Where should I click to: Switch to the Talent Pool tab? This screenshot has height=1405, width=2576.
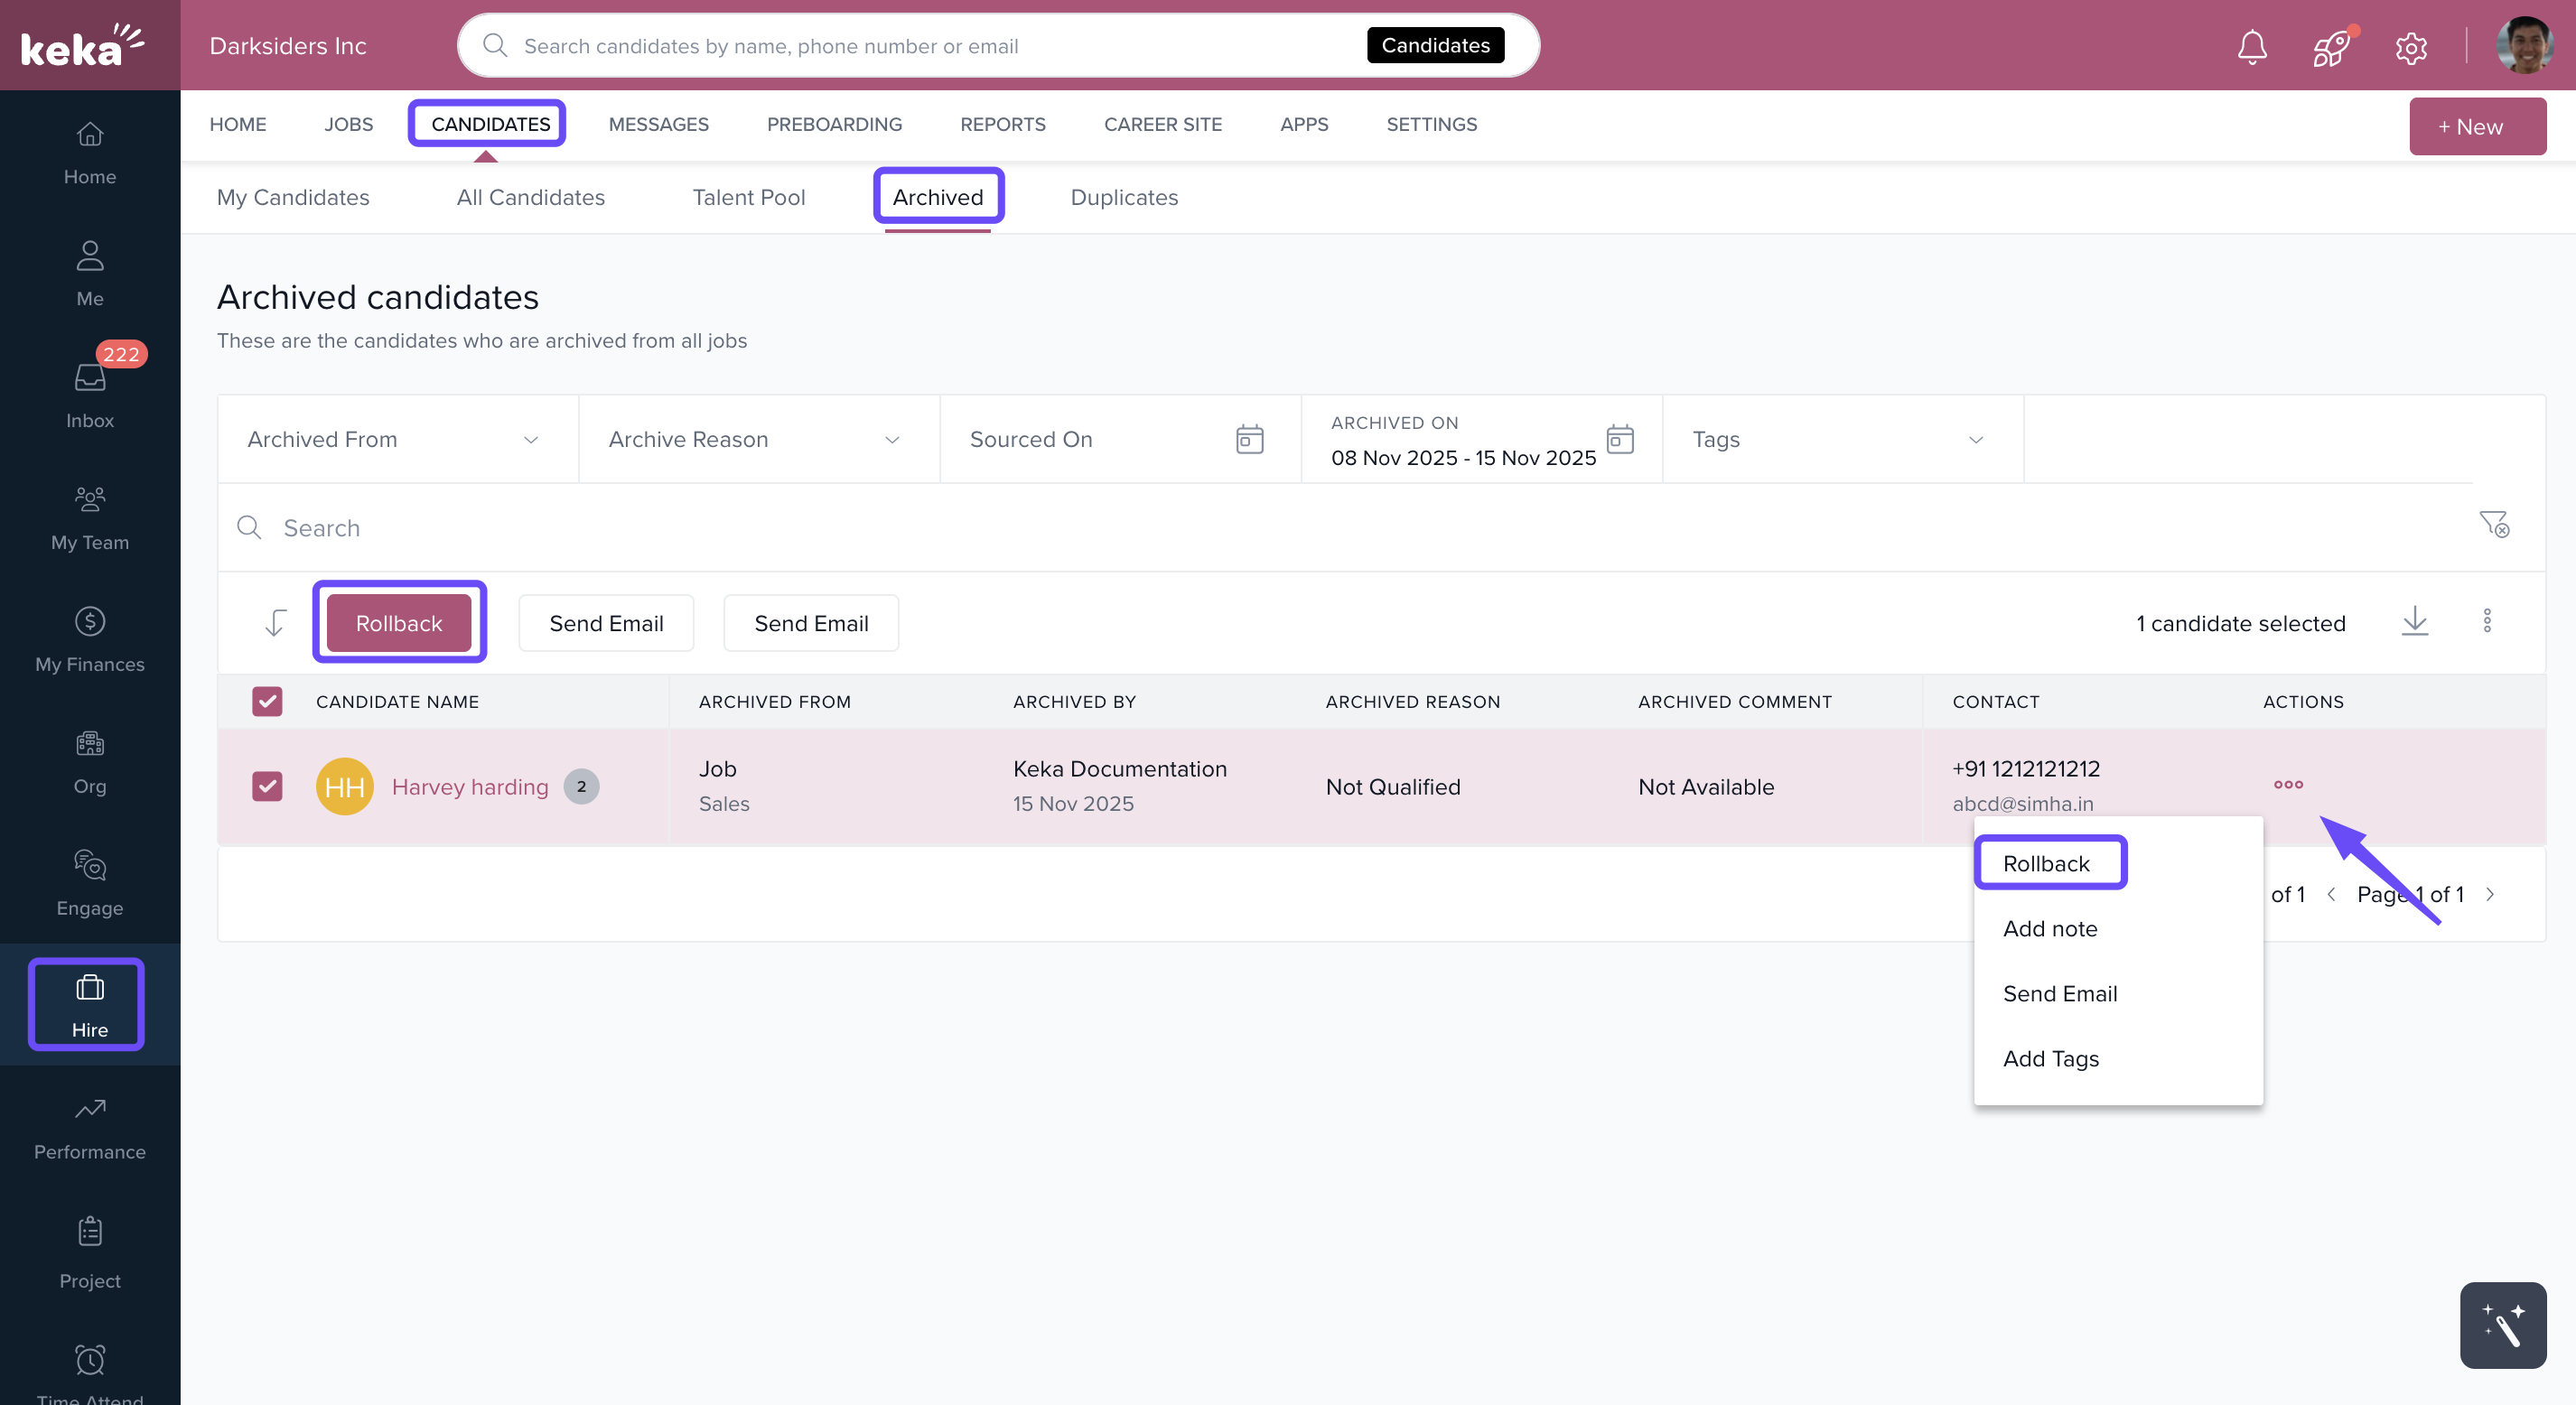748,197
